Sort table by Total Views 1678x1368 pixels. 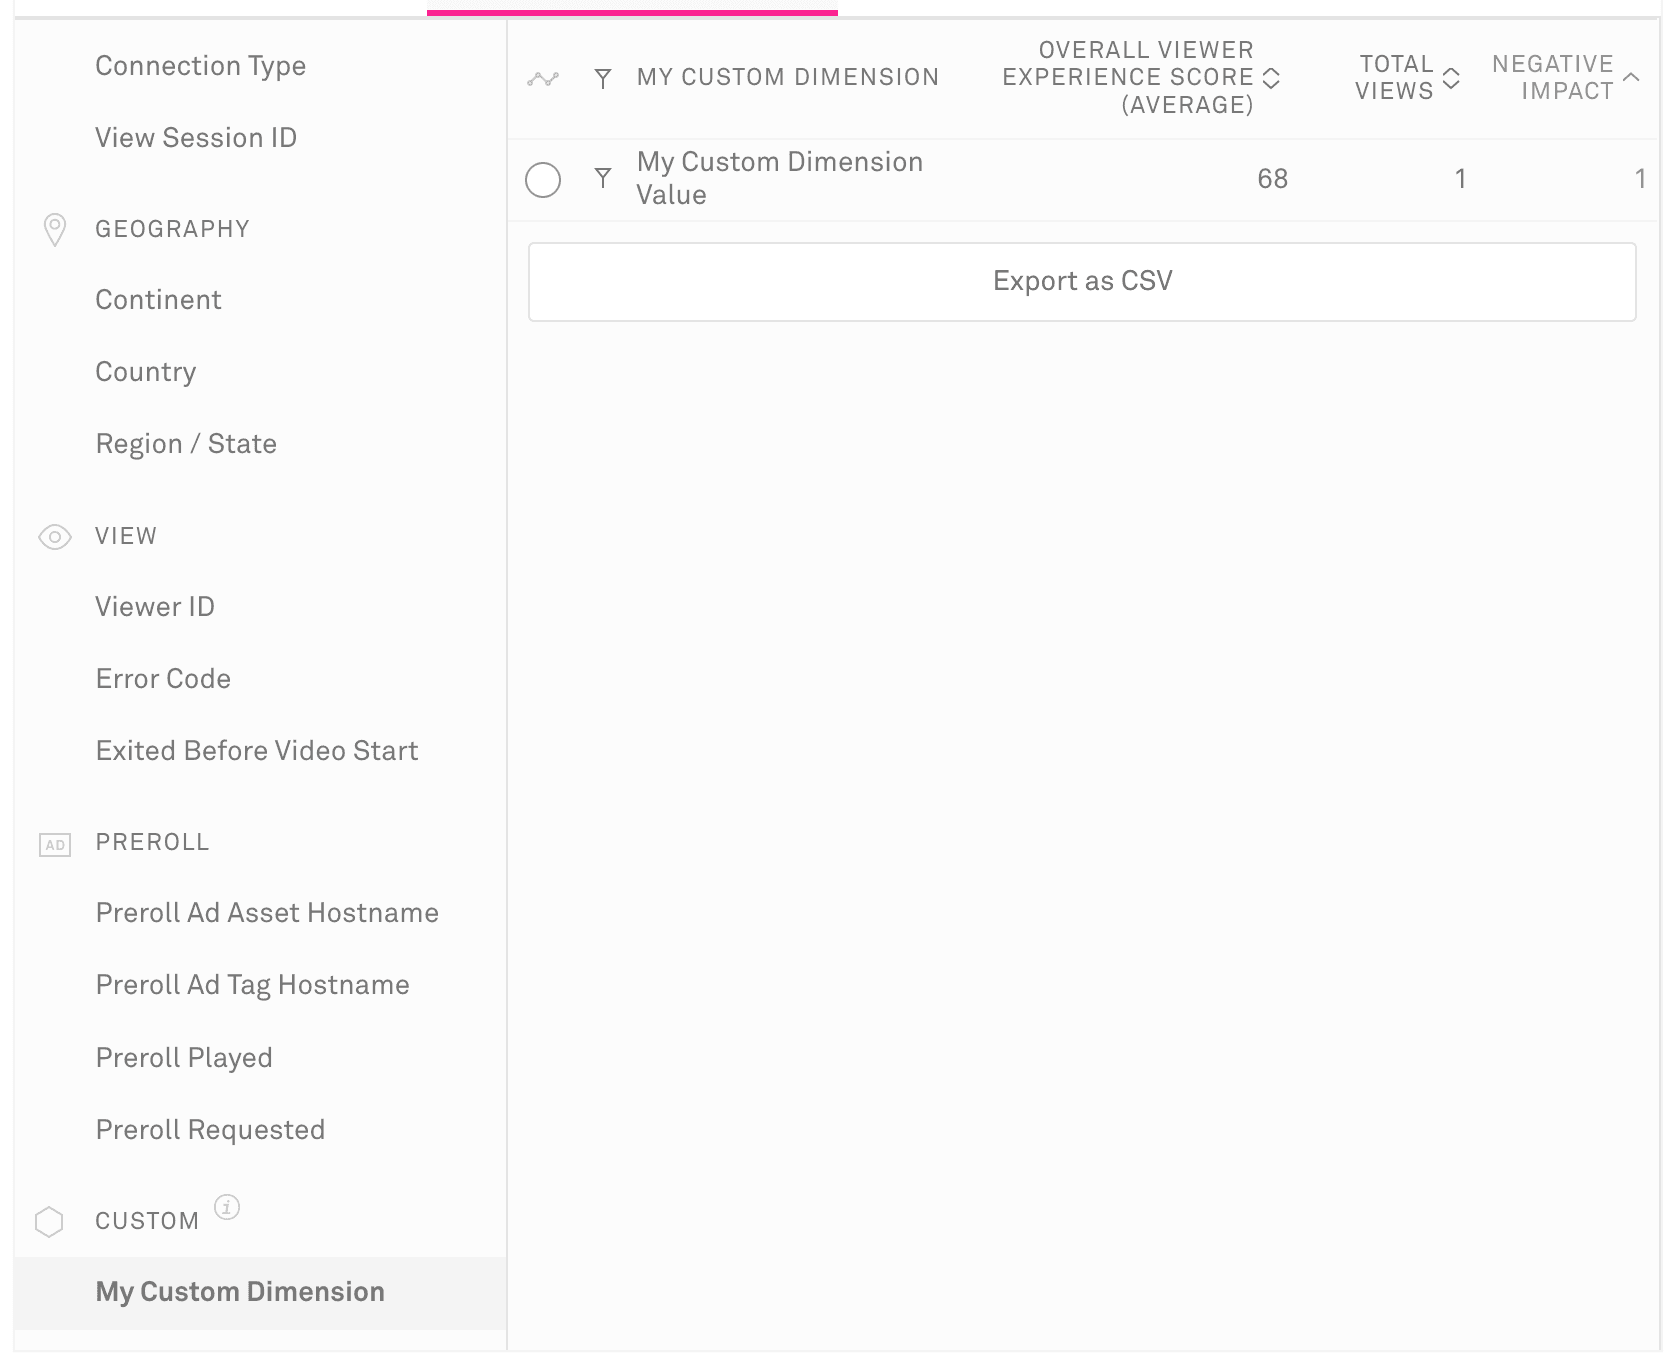click(1451, 78)
